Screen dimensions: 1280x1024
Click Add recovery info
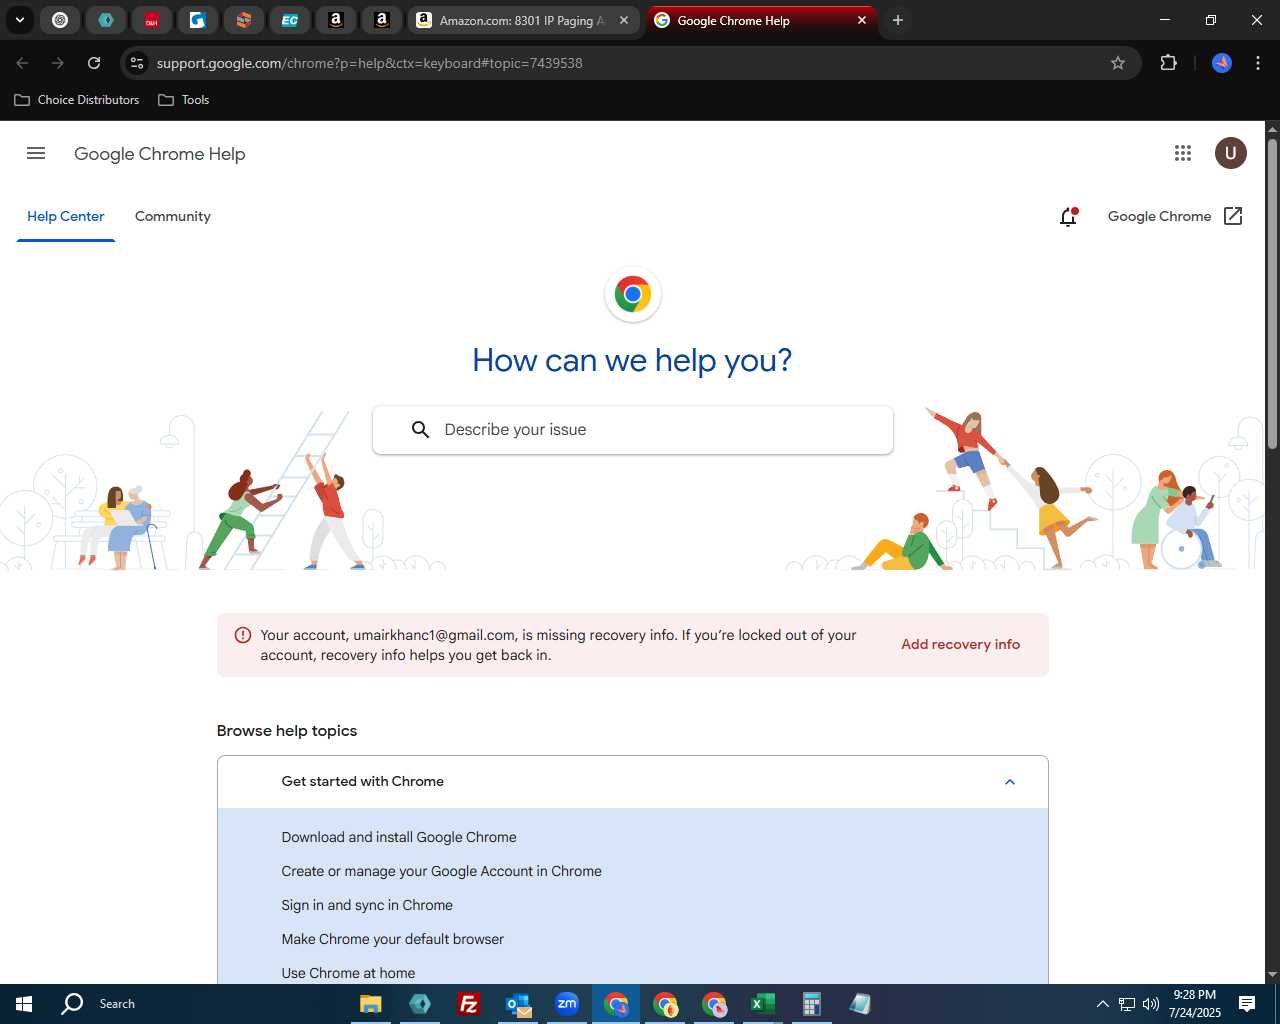click(x=961, y=645)
